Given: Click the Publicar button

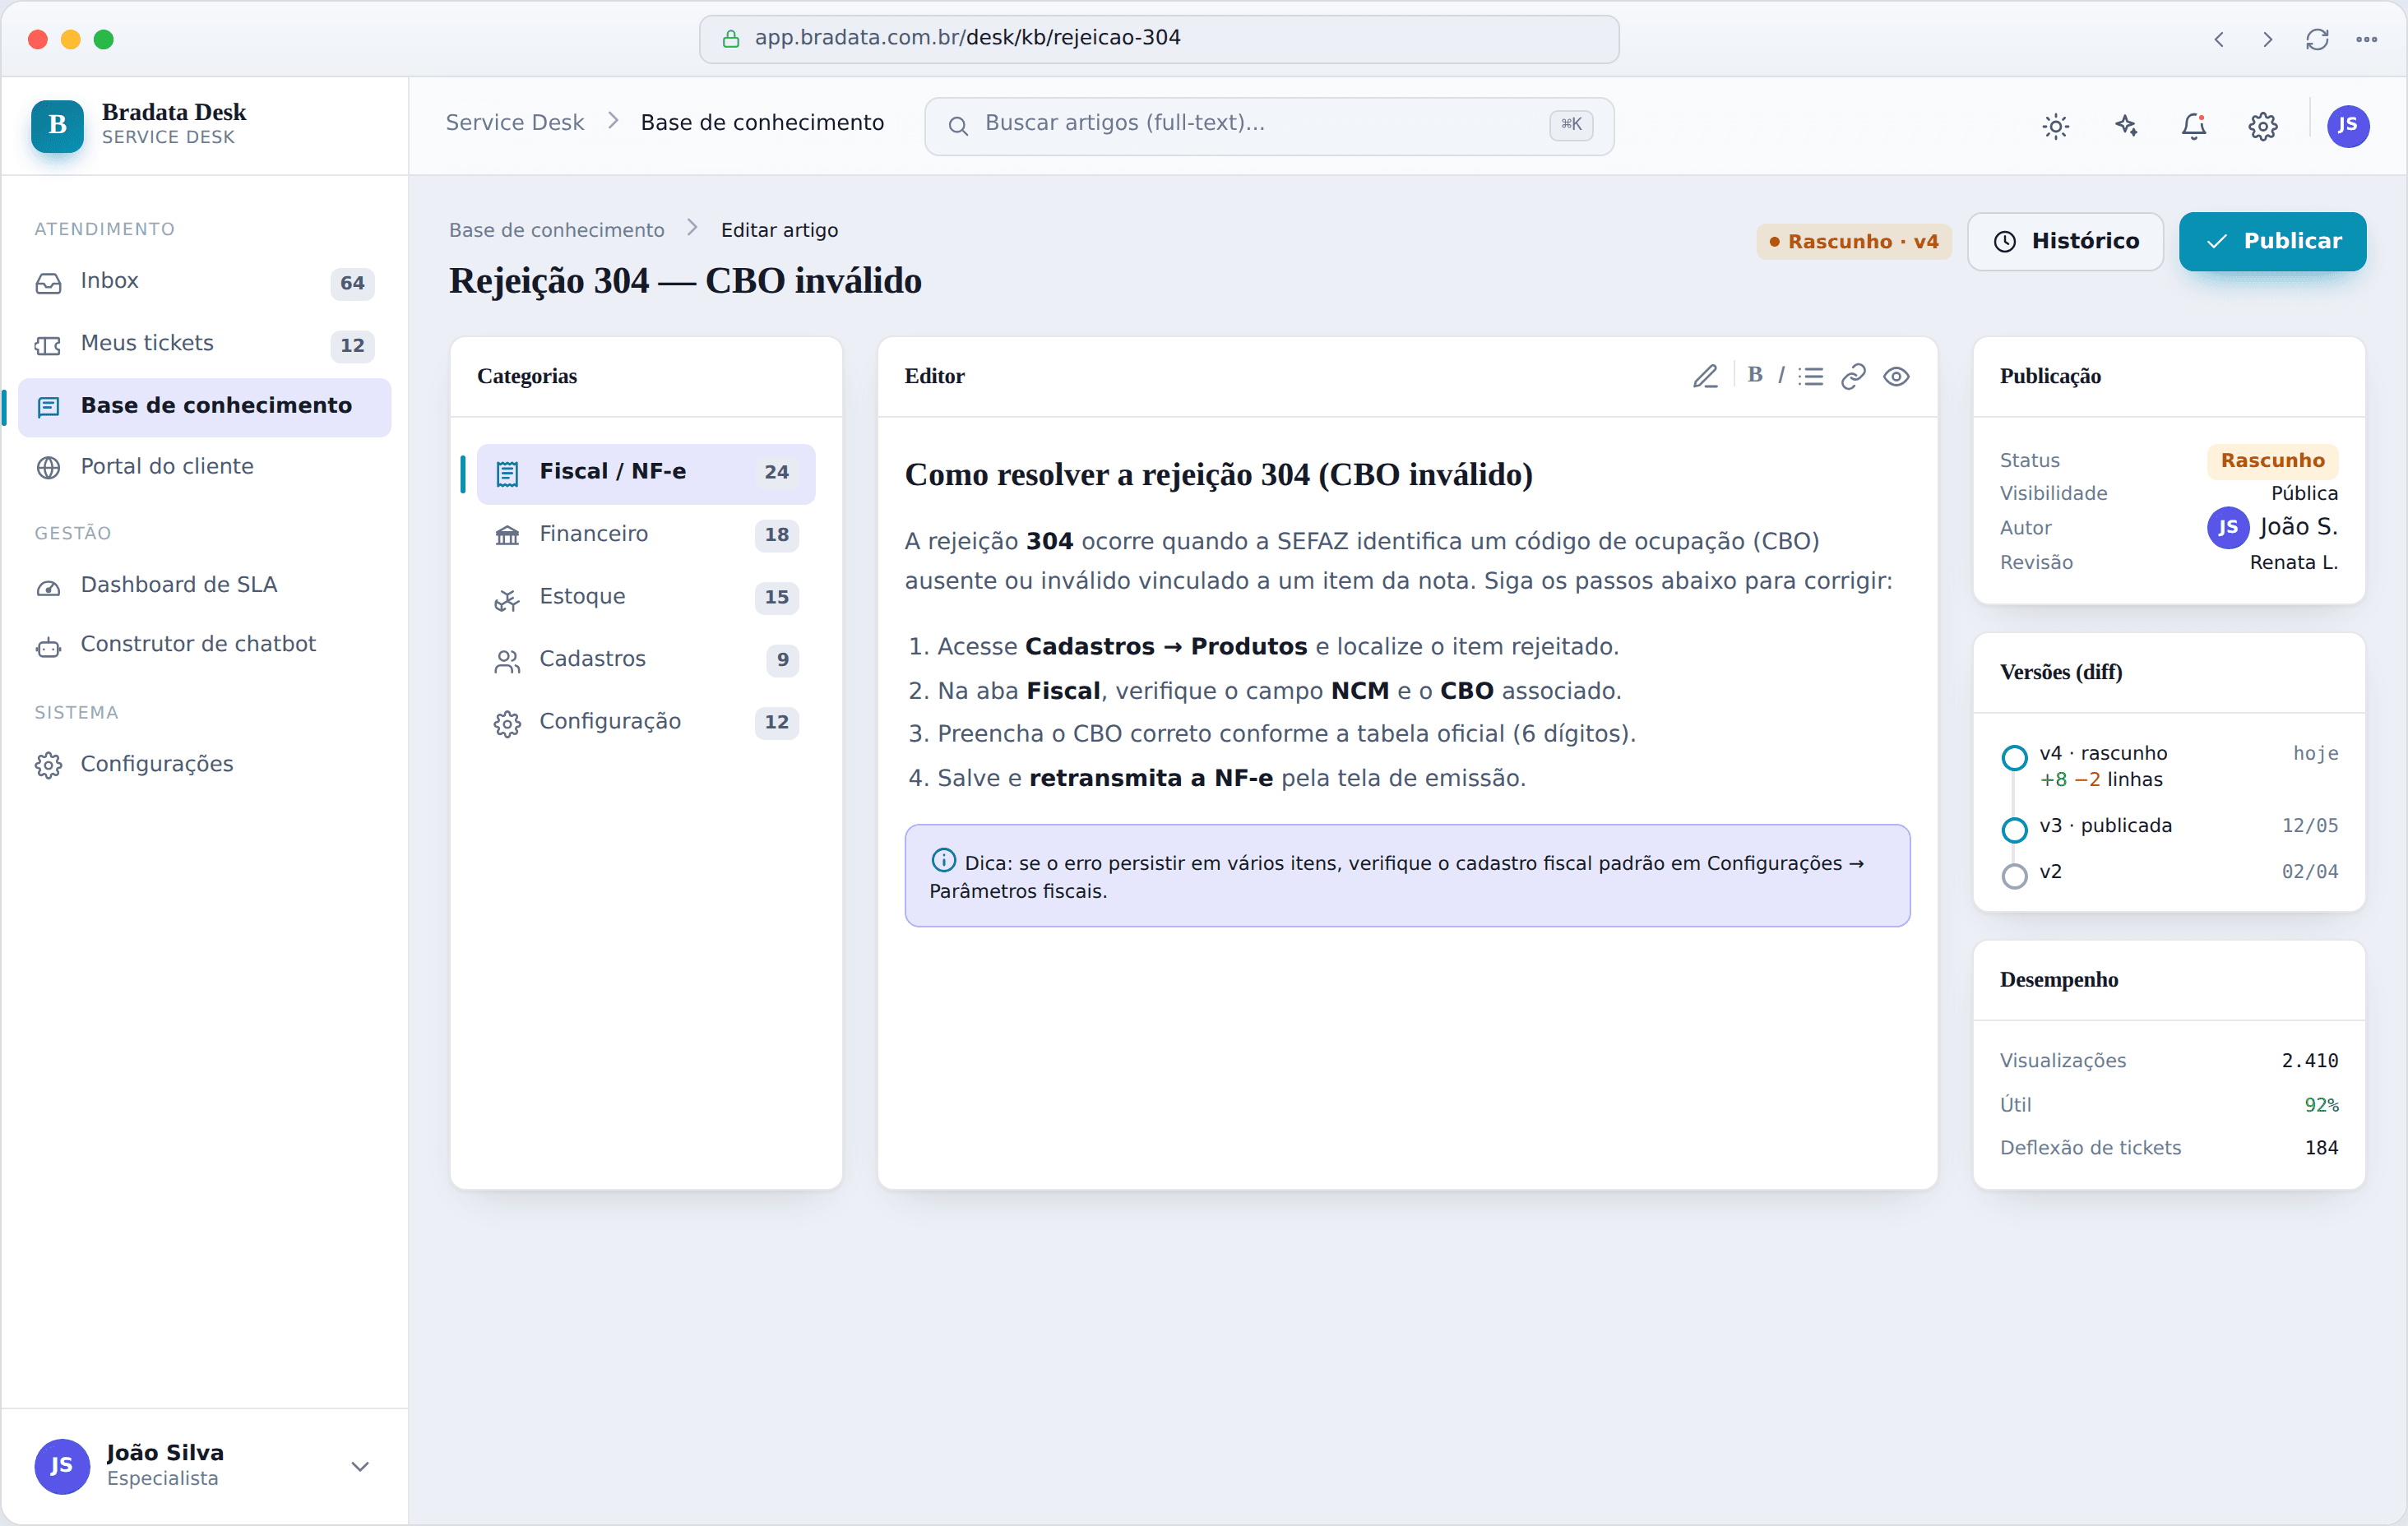Looking at the screenshot, I should click(x=2272, y=241).
